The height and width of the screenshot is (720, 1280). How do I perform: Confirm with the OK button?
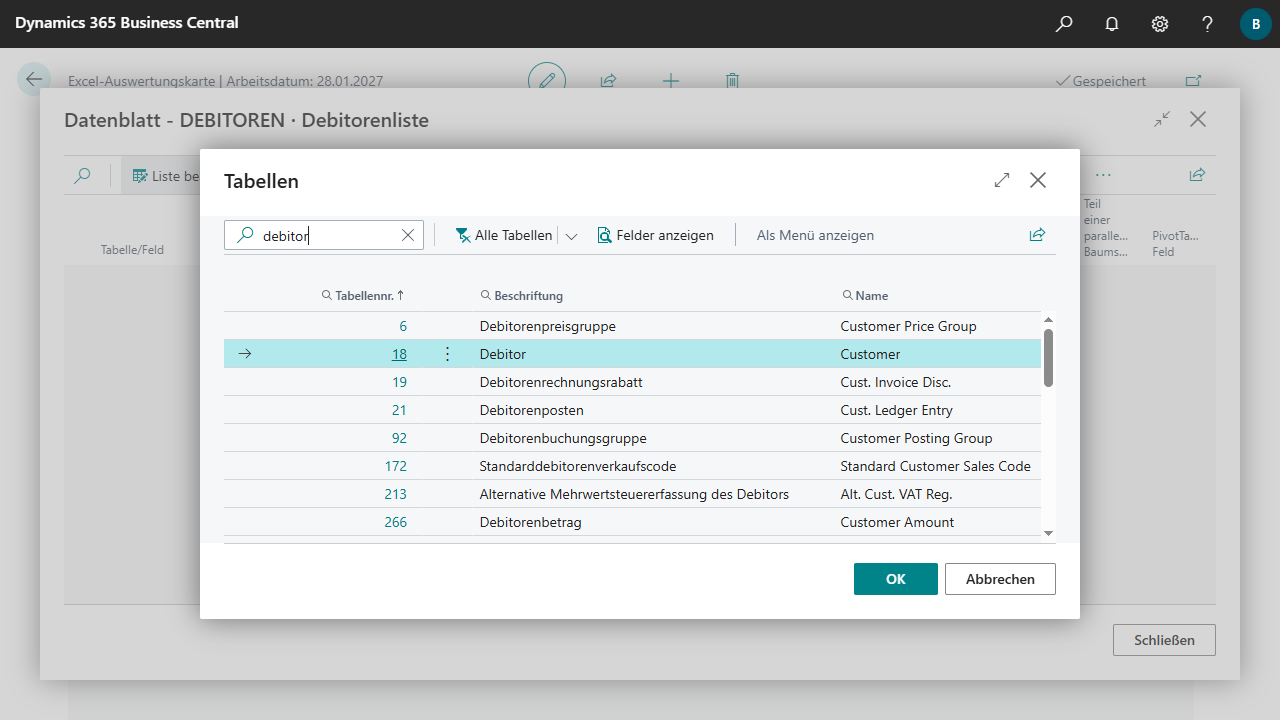[895, 579]
